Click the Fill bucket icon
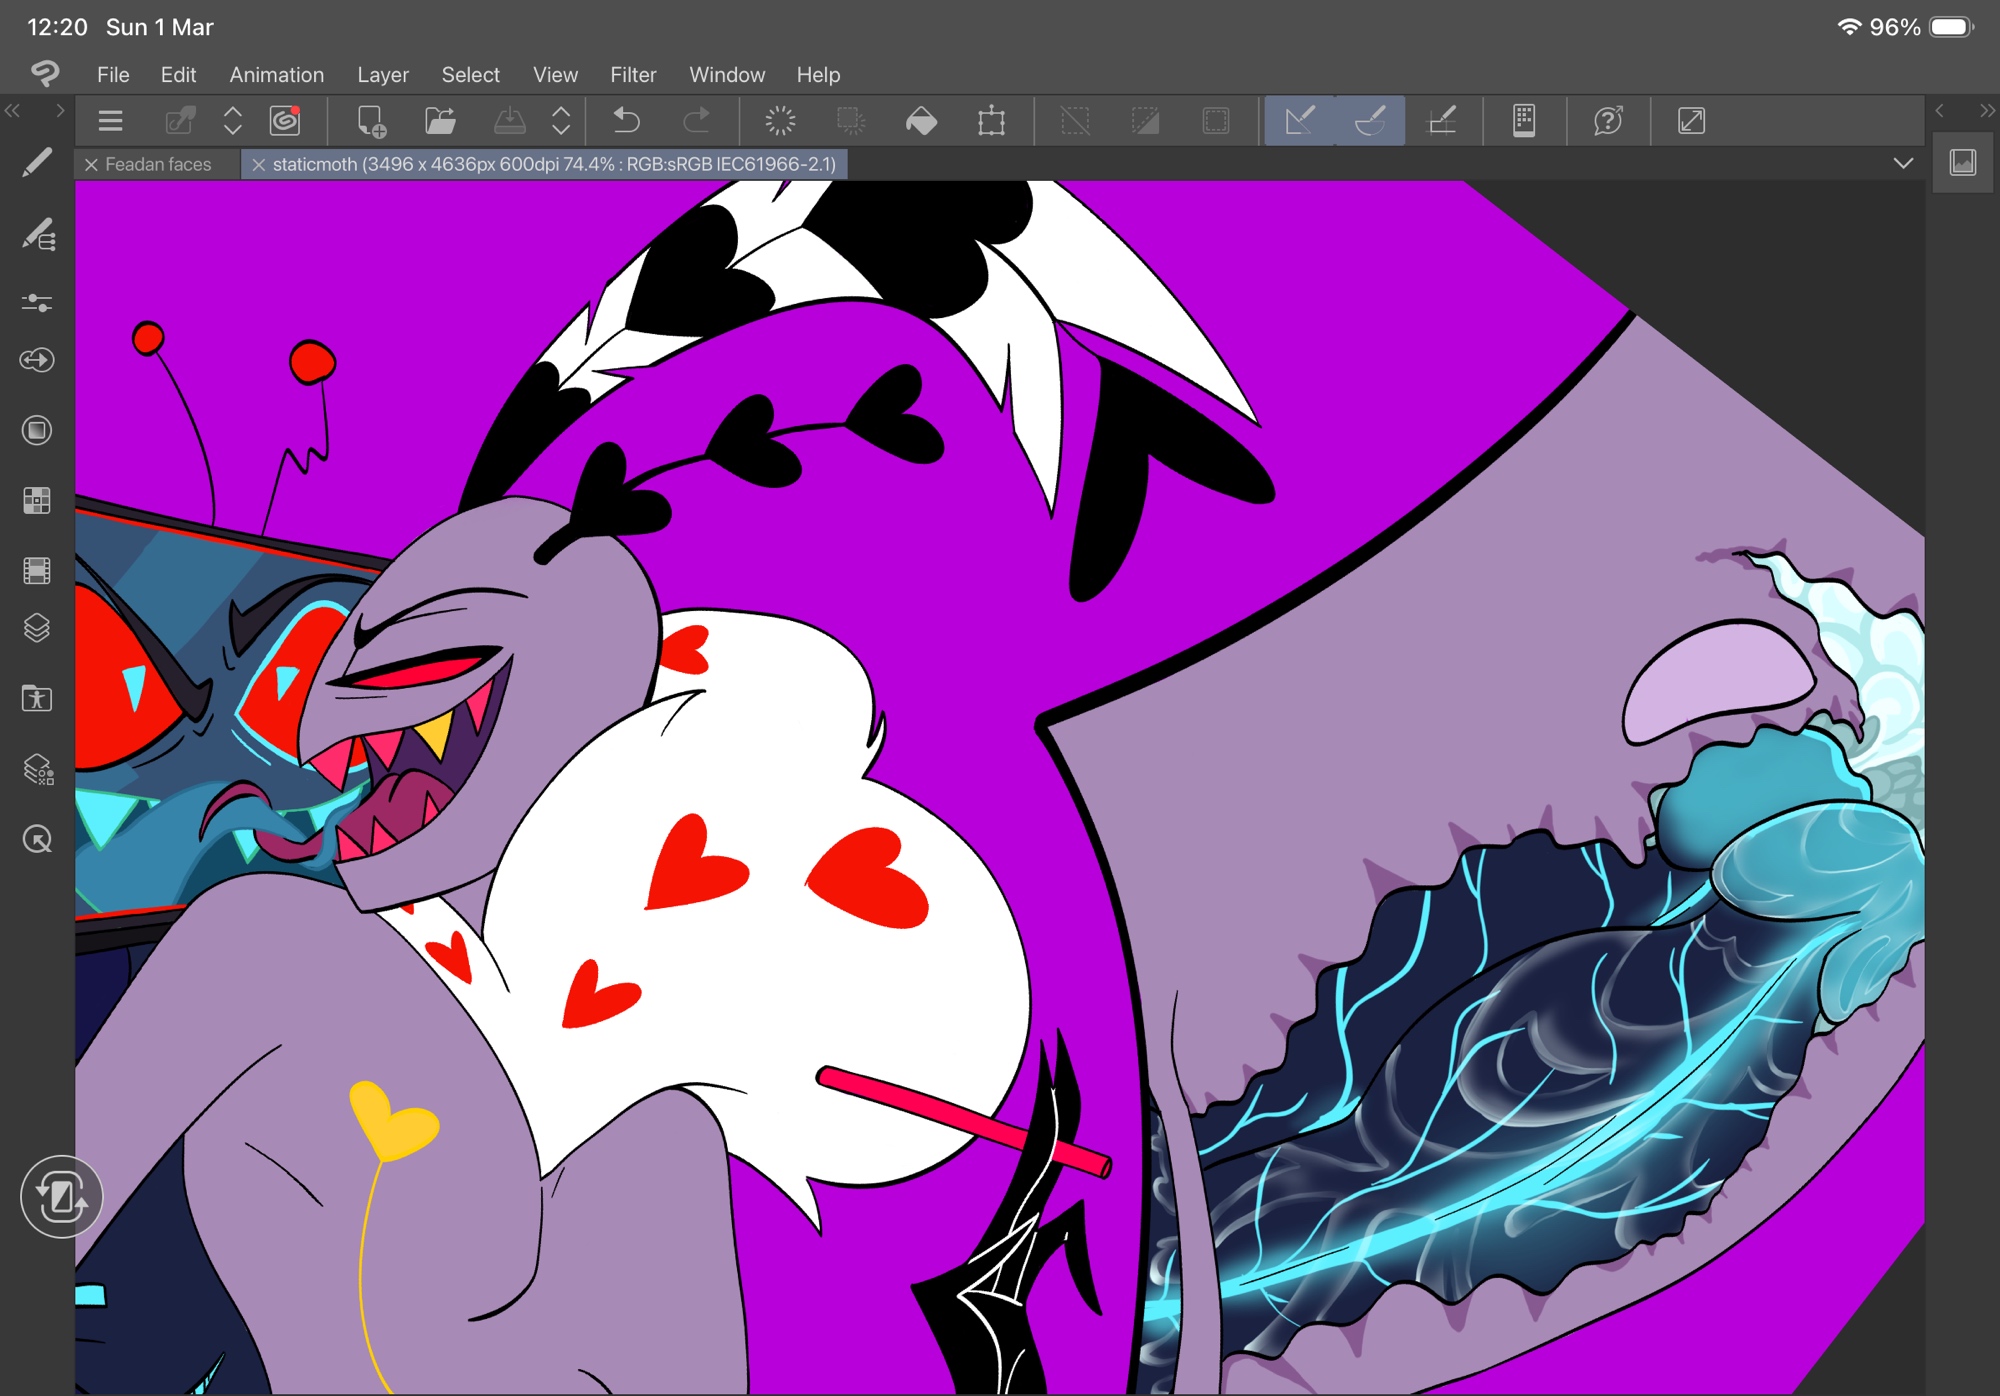Viewport: 2000px width, 1396px height. click(921, 121)
